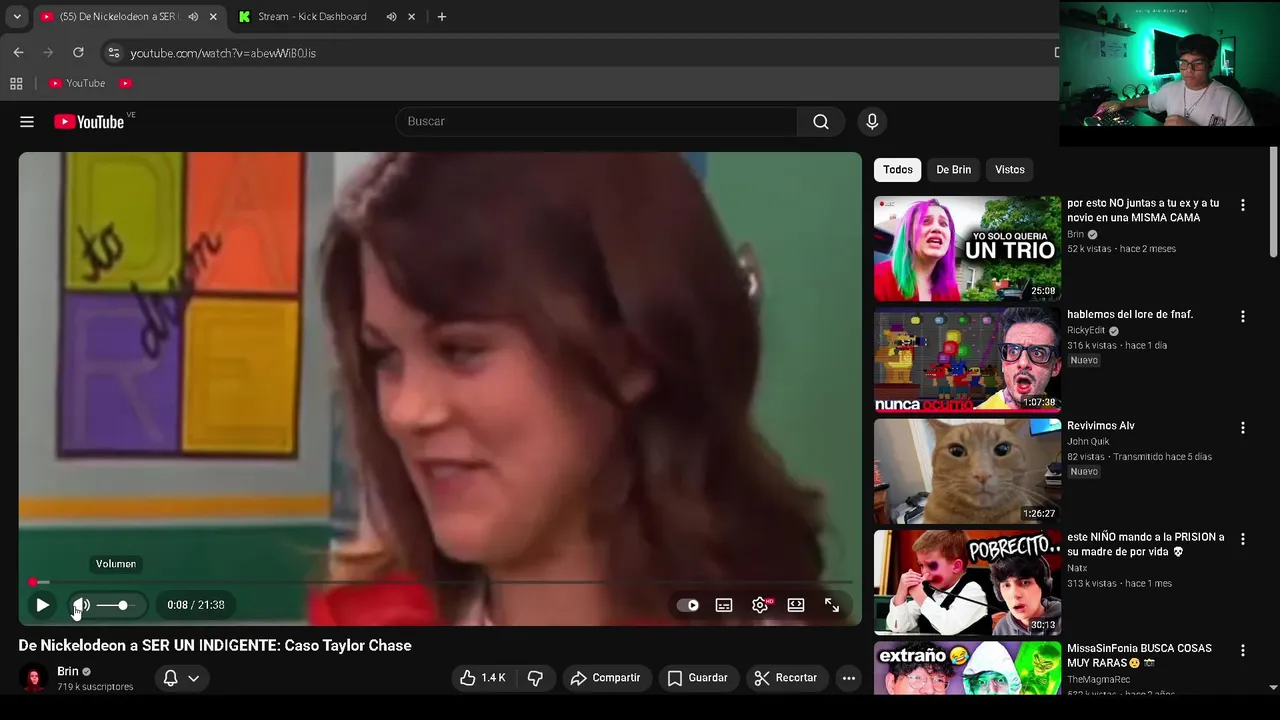
Task: Click the address bar URL
Action: tap(223, 53)
